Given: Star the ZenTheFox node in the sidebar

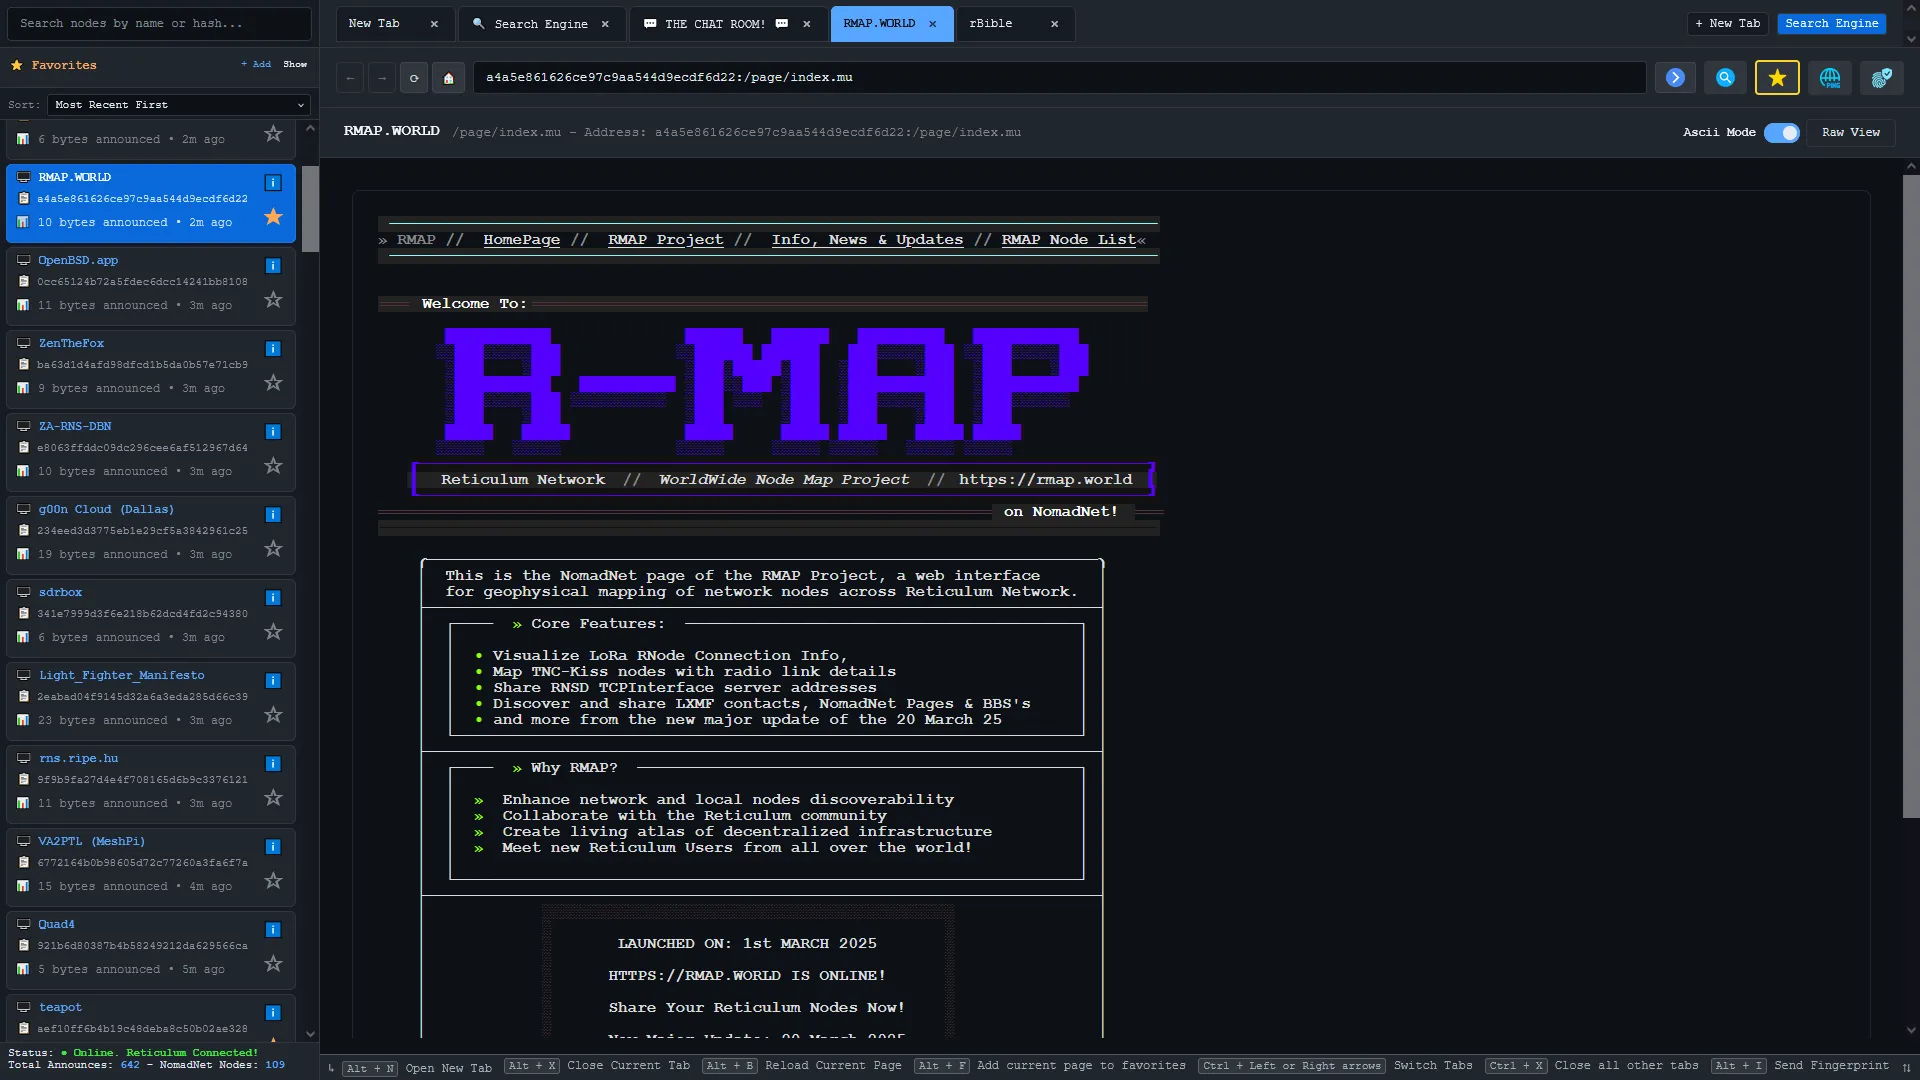Looking at the screenshot, I should [x=272, y=382].
